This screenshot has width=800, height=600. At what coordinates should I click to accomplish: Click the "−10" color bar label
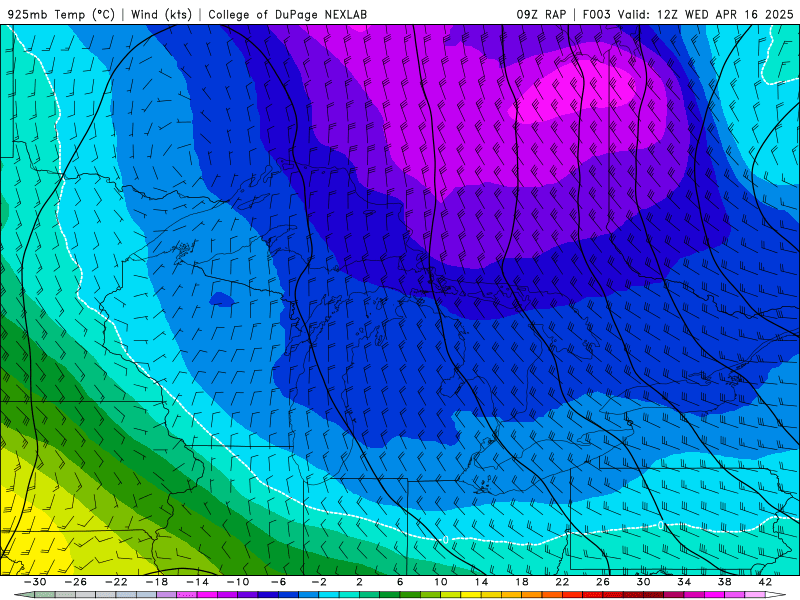click(x=238, y=582)
